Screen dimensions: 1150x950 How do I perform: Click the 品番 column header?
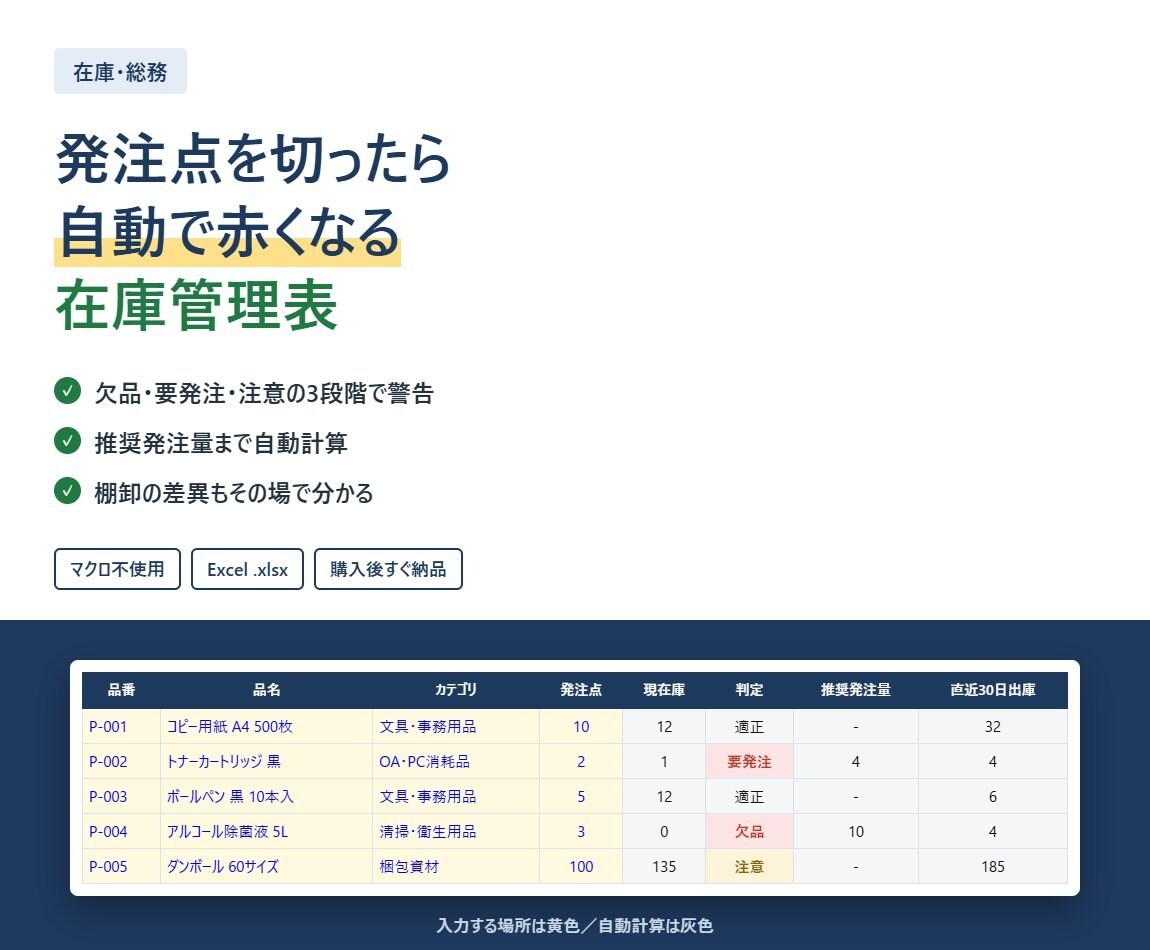121,690
